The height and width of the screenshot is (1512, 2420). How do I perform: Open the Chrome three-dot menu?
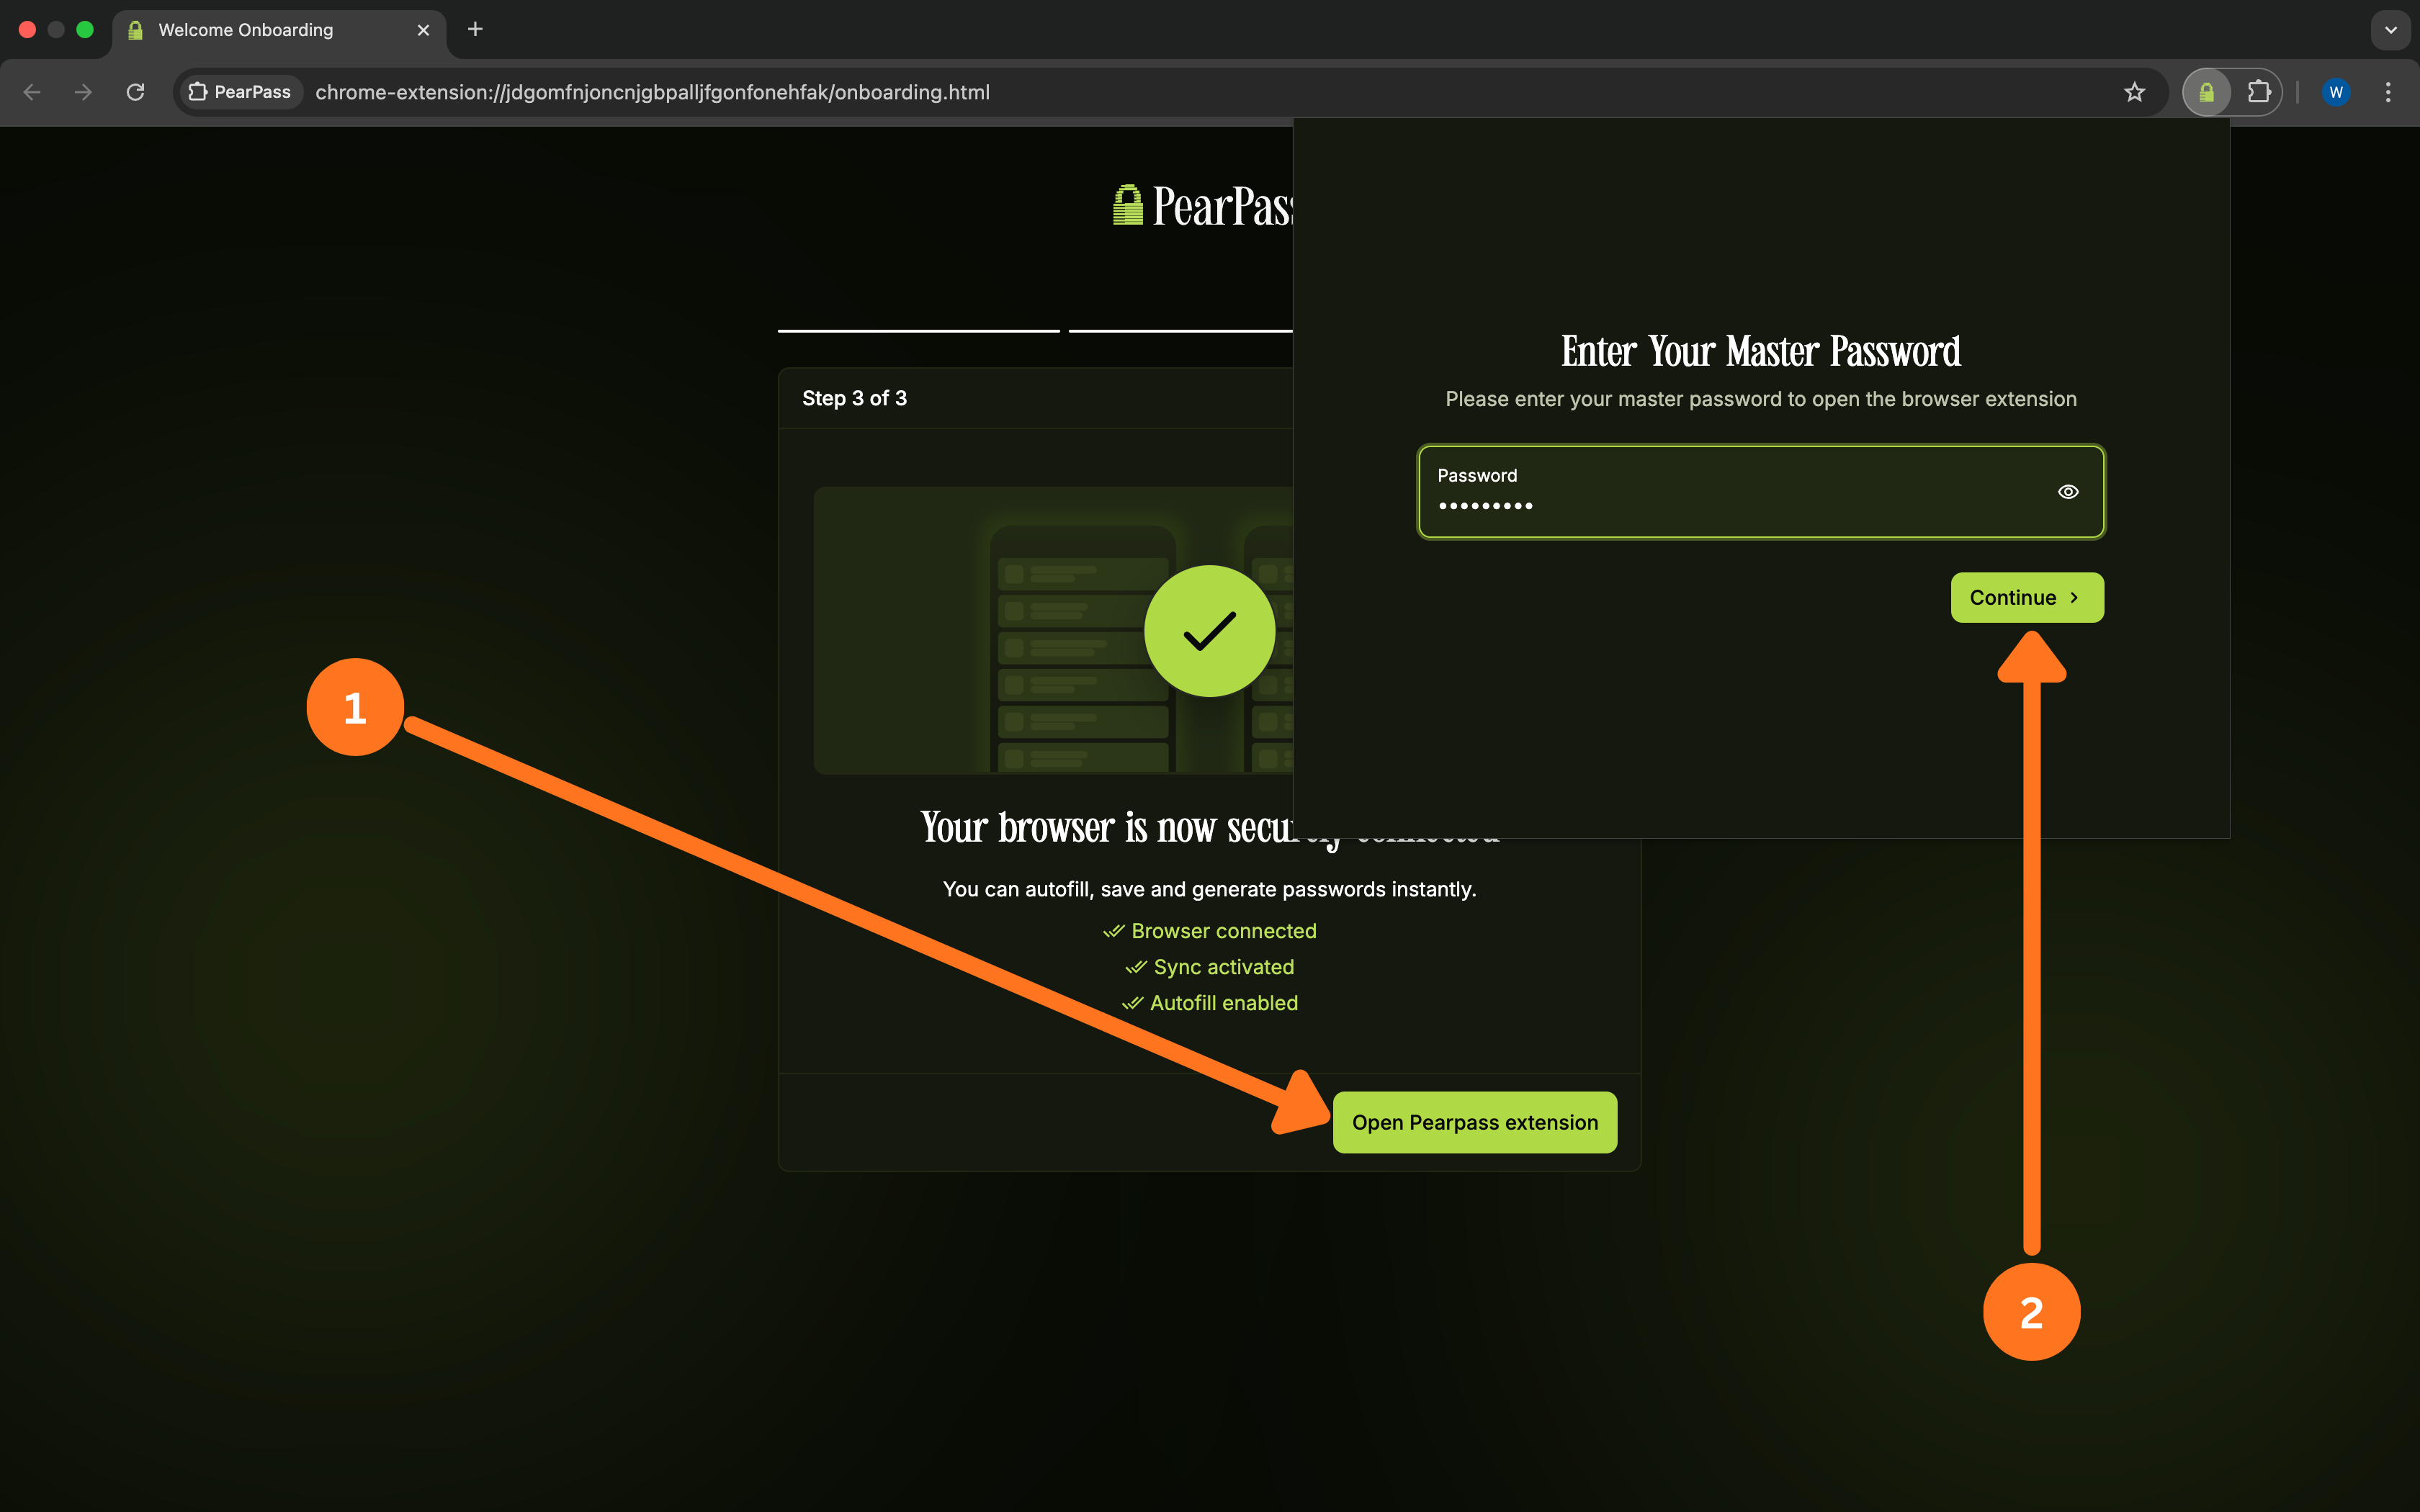point(2388,92)
